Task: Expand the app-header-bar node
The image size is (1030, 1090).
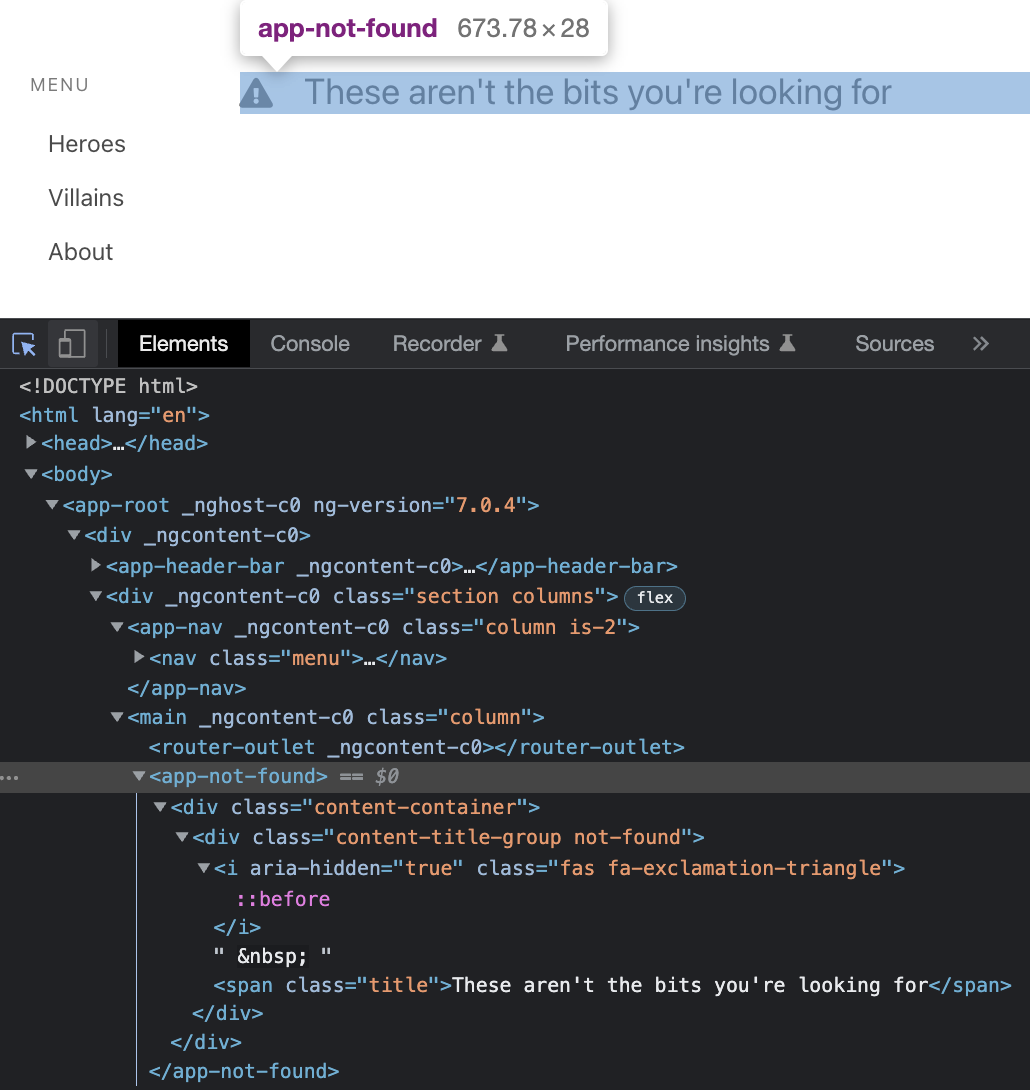Action: (x=96, y=565)
